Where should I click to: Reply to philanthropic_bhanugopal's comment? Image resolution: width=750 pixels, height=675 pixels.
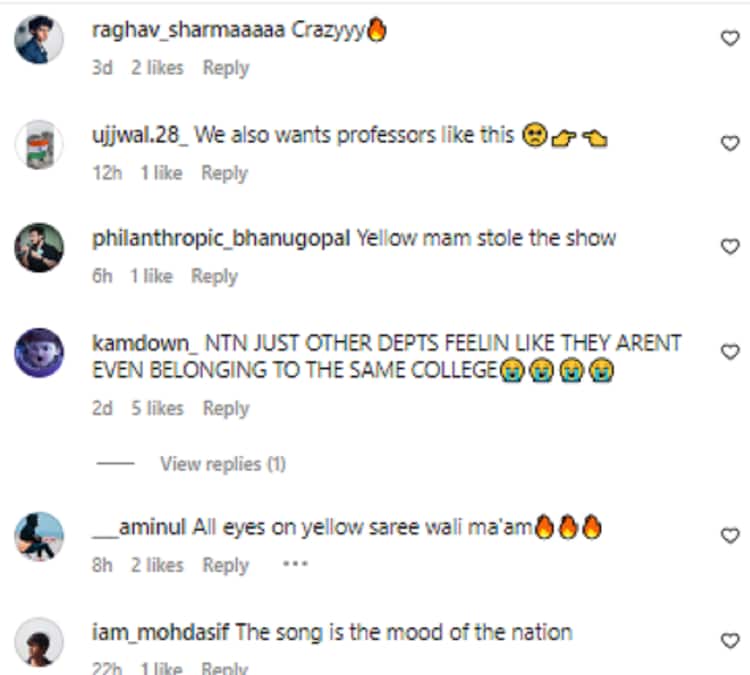[214, 277]
